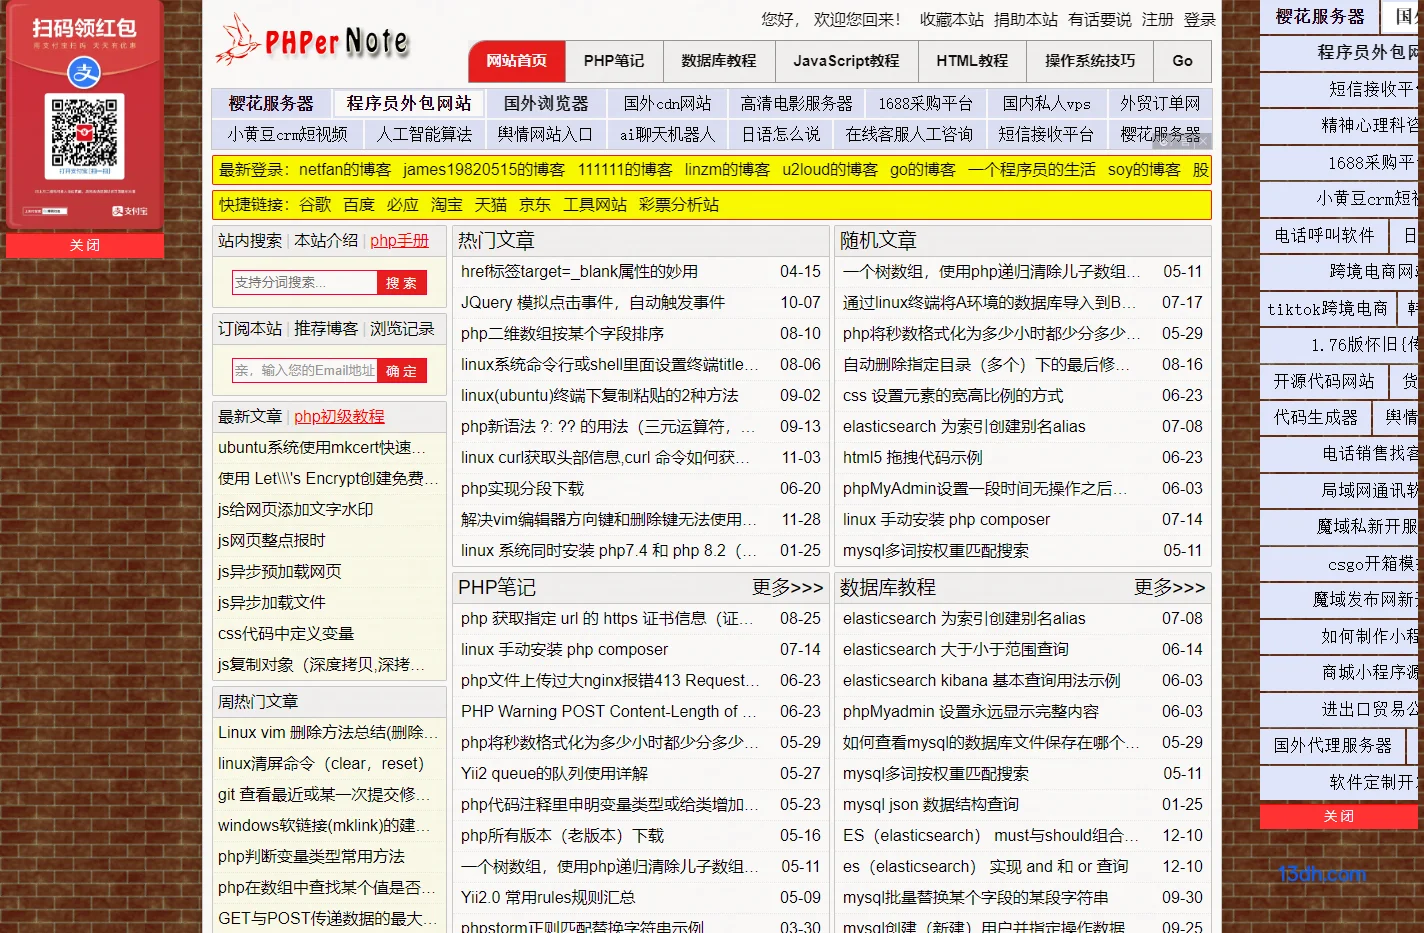Click the 收藏本站 link

(x=952, y=19)
